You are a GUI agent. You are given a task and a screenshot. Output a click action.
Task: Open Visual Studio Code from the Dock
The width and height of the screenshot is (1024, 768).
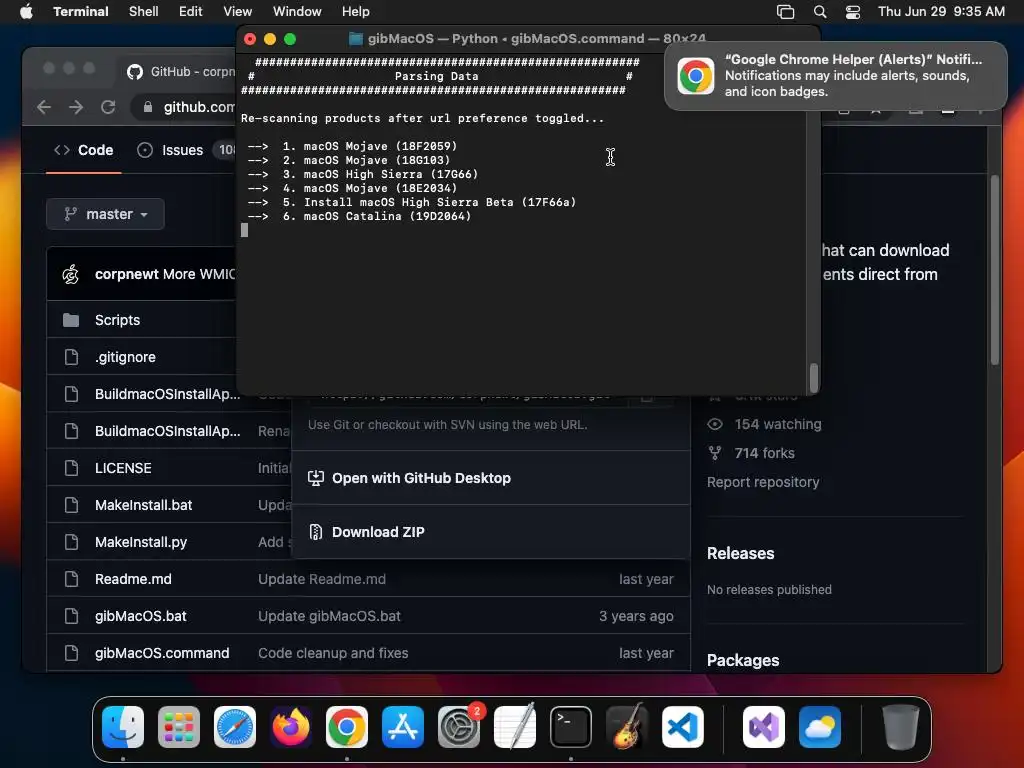click(x=683, y=727)
